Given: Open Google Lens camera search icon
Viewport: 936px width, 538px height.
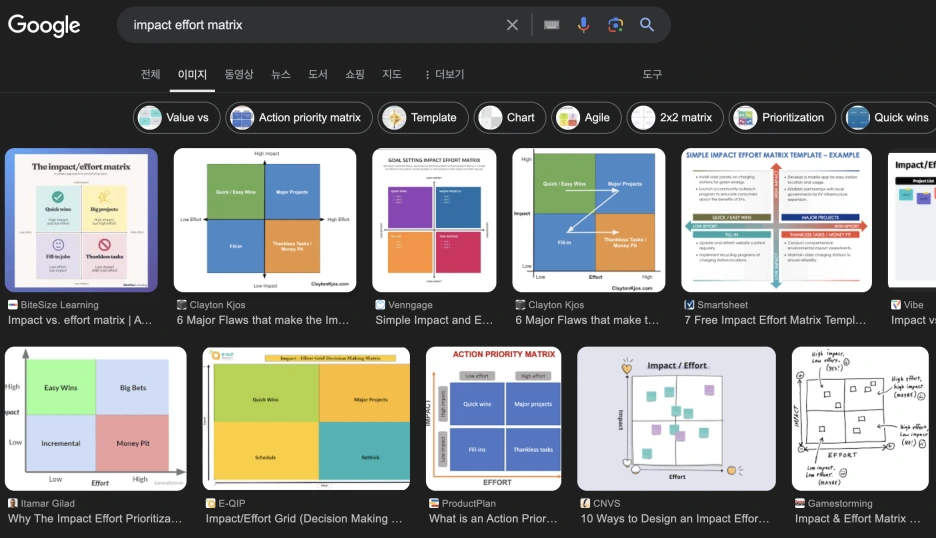Looking at the screenshot, I should point(615,24).
